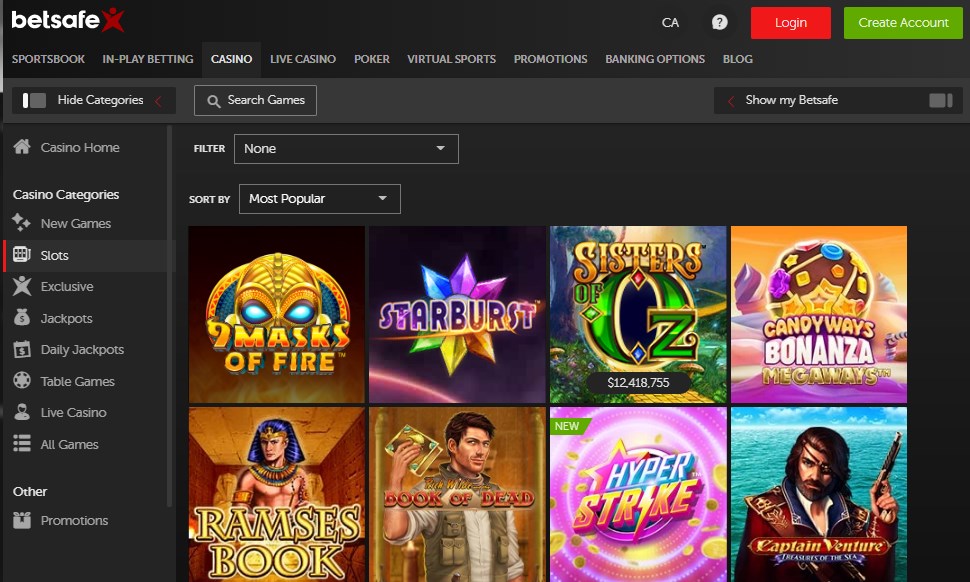Viewport: 970px width, 582px height.
Task: Open the CA region selector
Action: click(670, 22)
